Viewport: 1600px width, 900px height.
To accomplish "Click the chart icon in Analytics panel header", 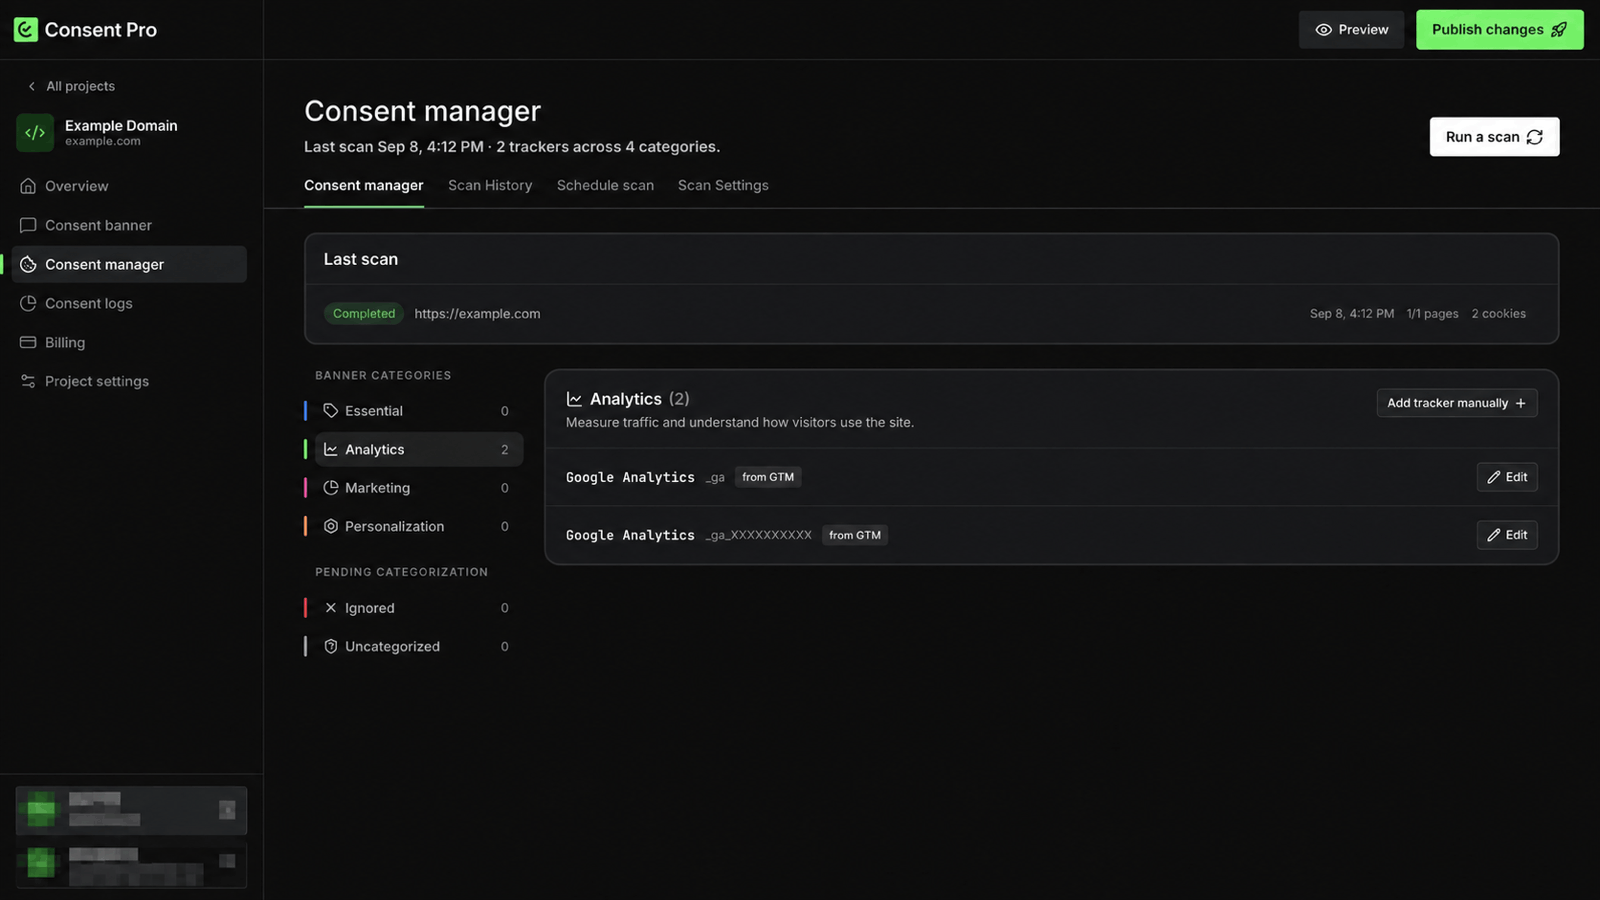I will pos(574,399).
